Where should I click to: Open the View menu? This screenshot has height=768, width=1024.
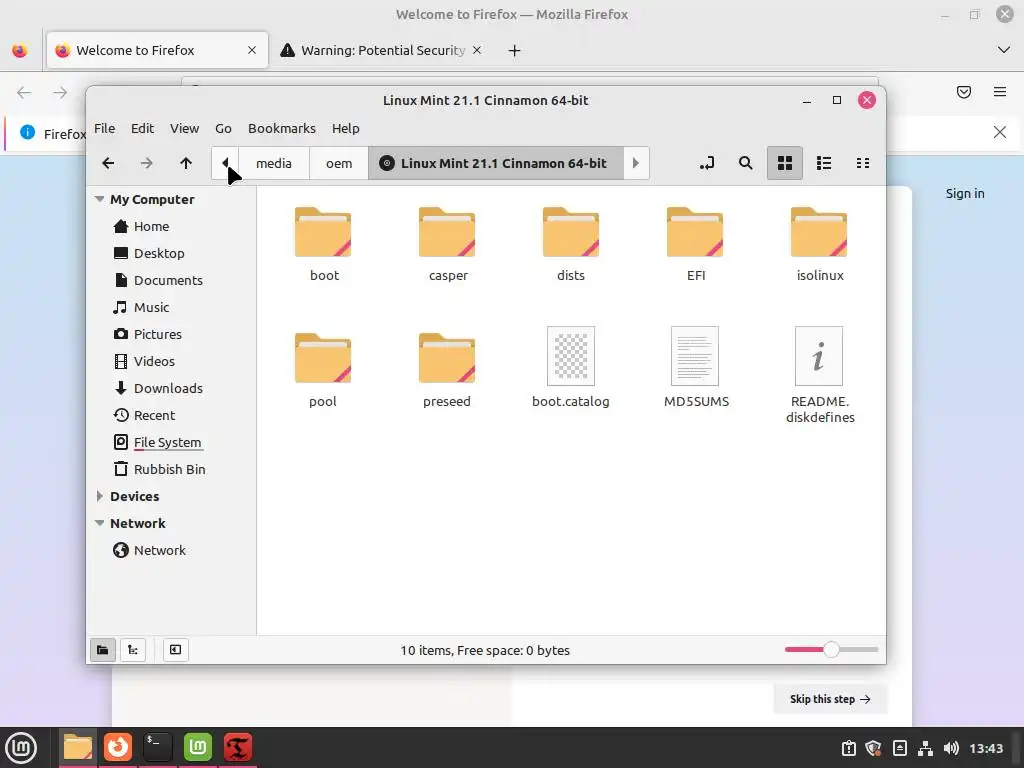[x=185, y=129]
